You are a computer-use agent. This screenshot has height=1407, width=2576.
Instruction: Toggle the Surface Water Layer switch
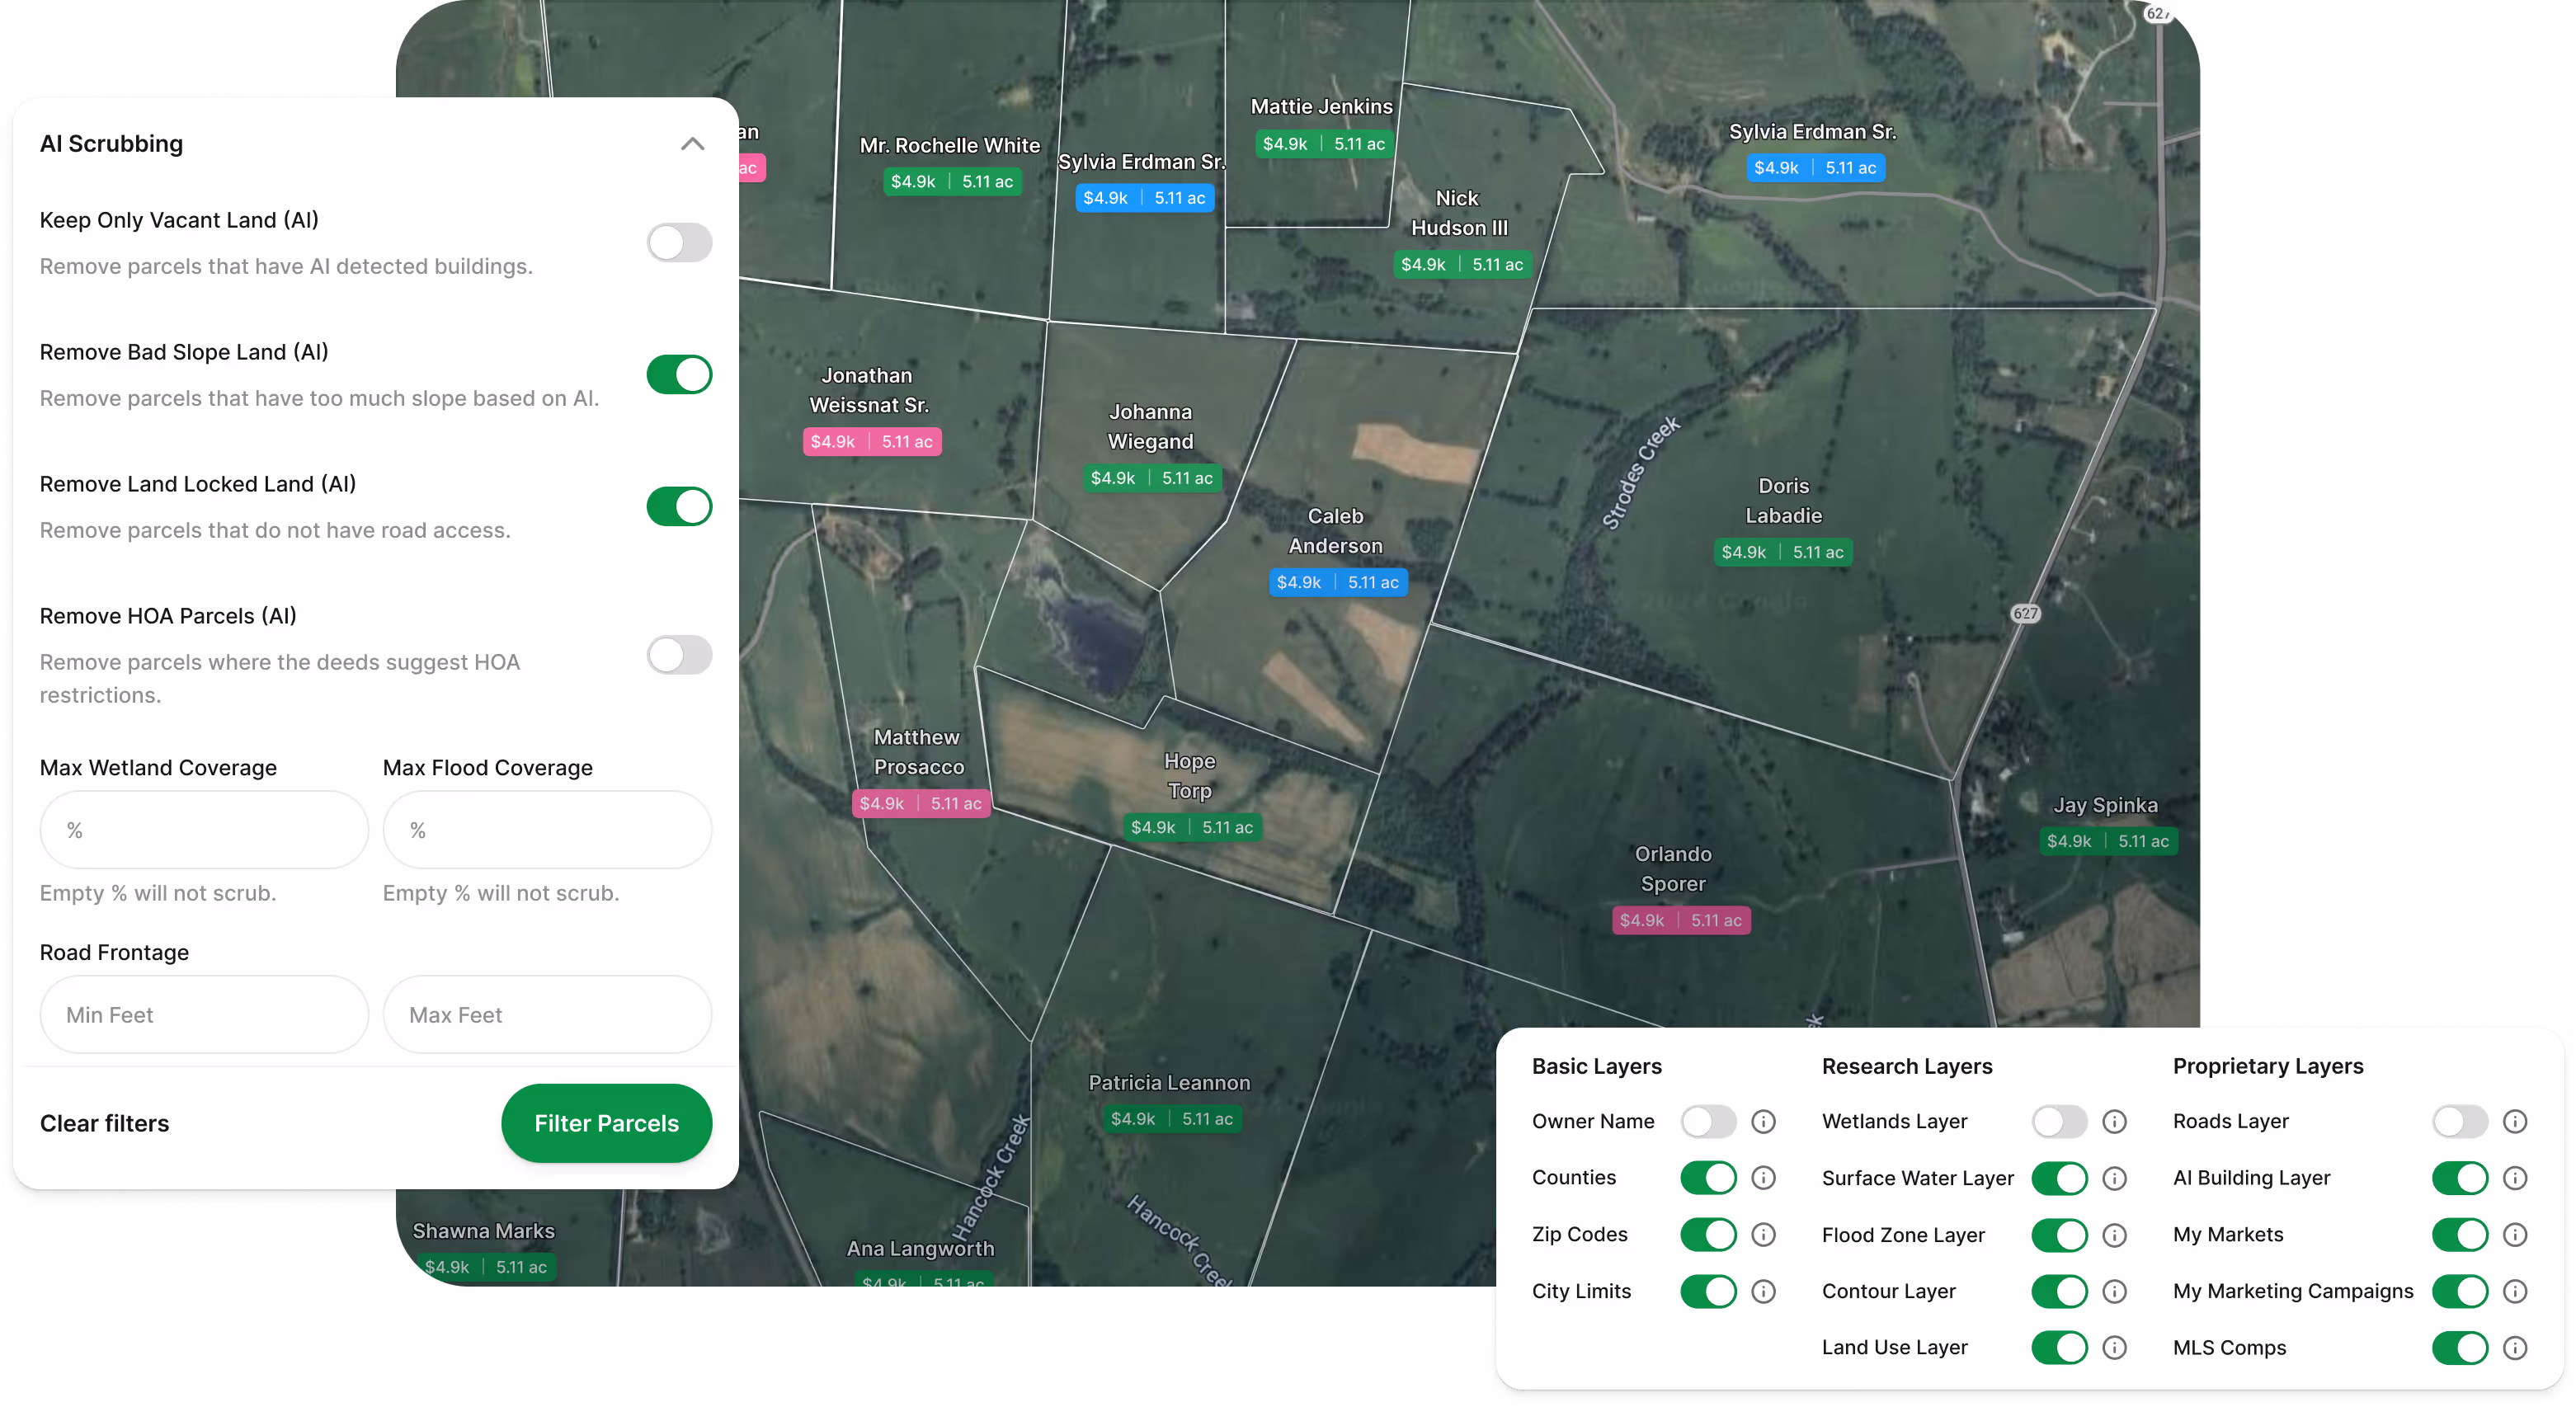pyautogui.click(x=2059, y=1178)
